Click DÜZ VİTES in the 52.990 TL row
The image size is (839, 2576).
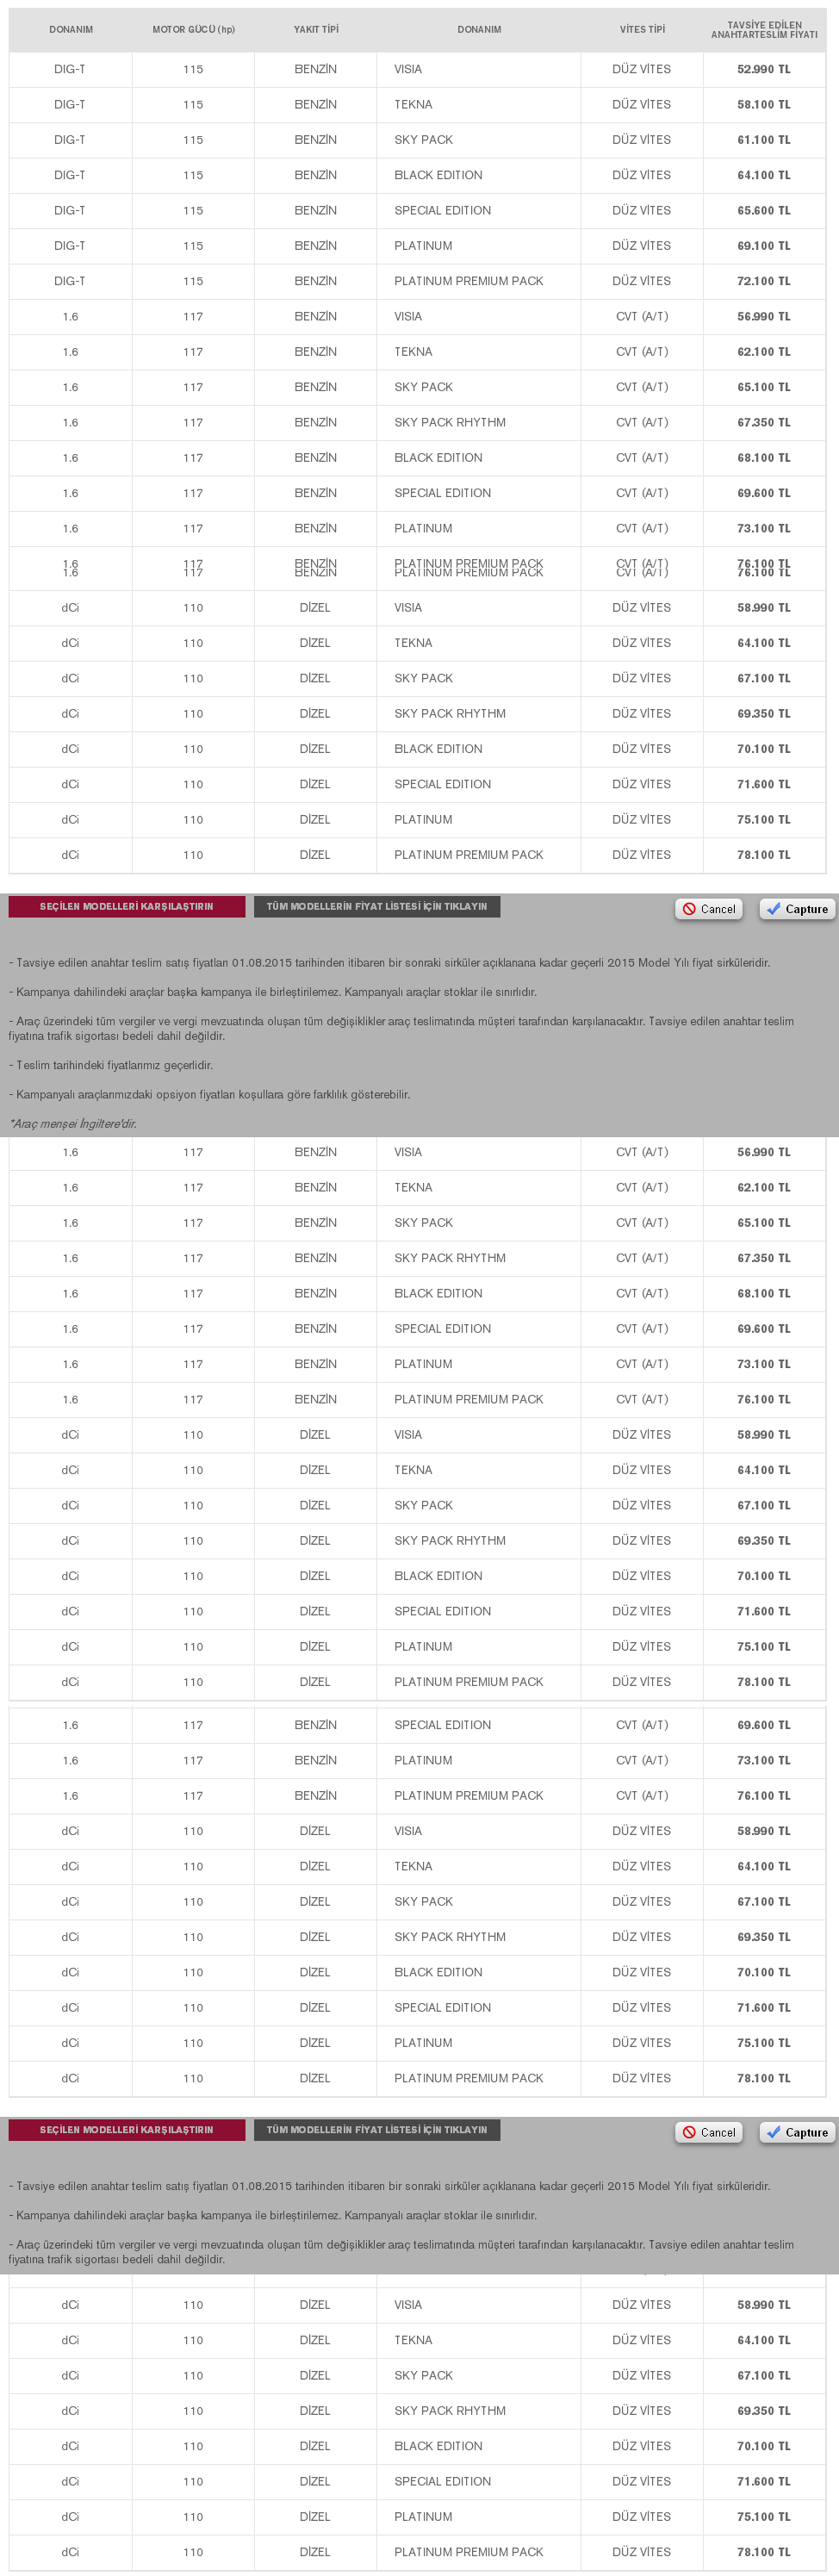point(642,69)
